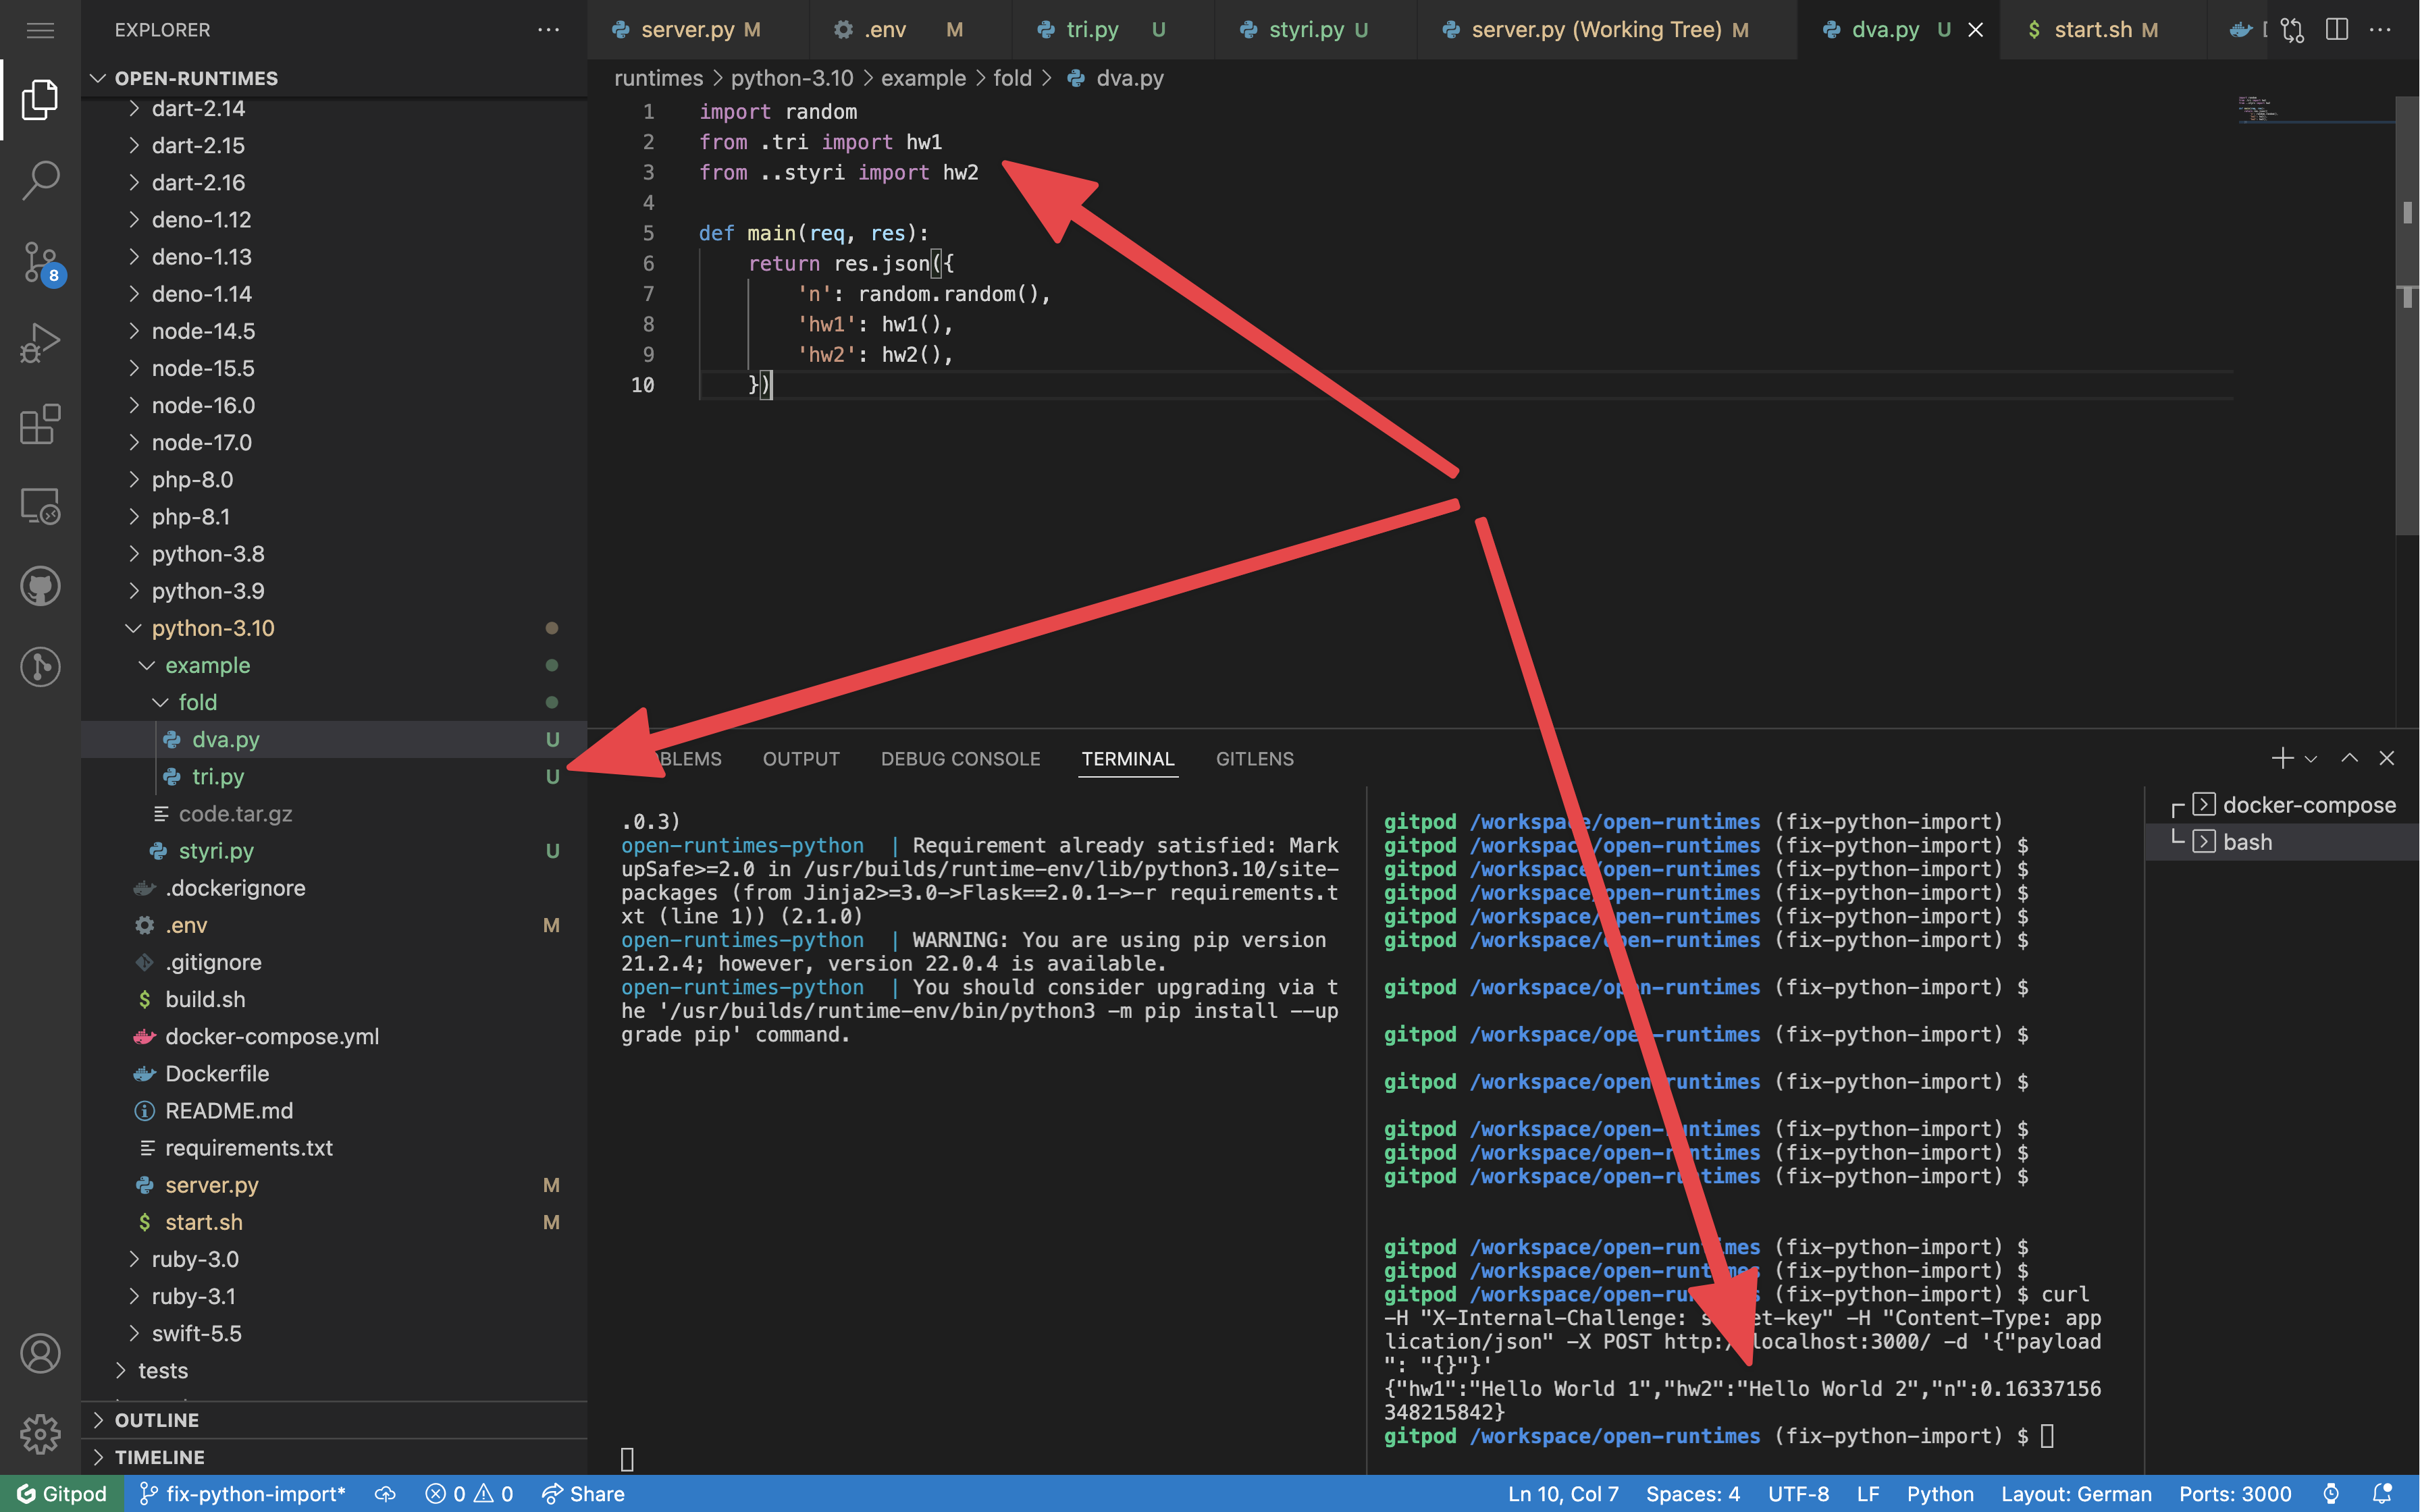Click the example breadcrumb segment
2420x1512 pixels.
coord(923,78)
